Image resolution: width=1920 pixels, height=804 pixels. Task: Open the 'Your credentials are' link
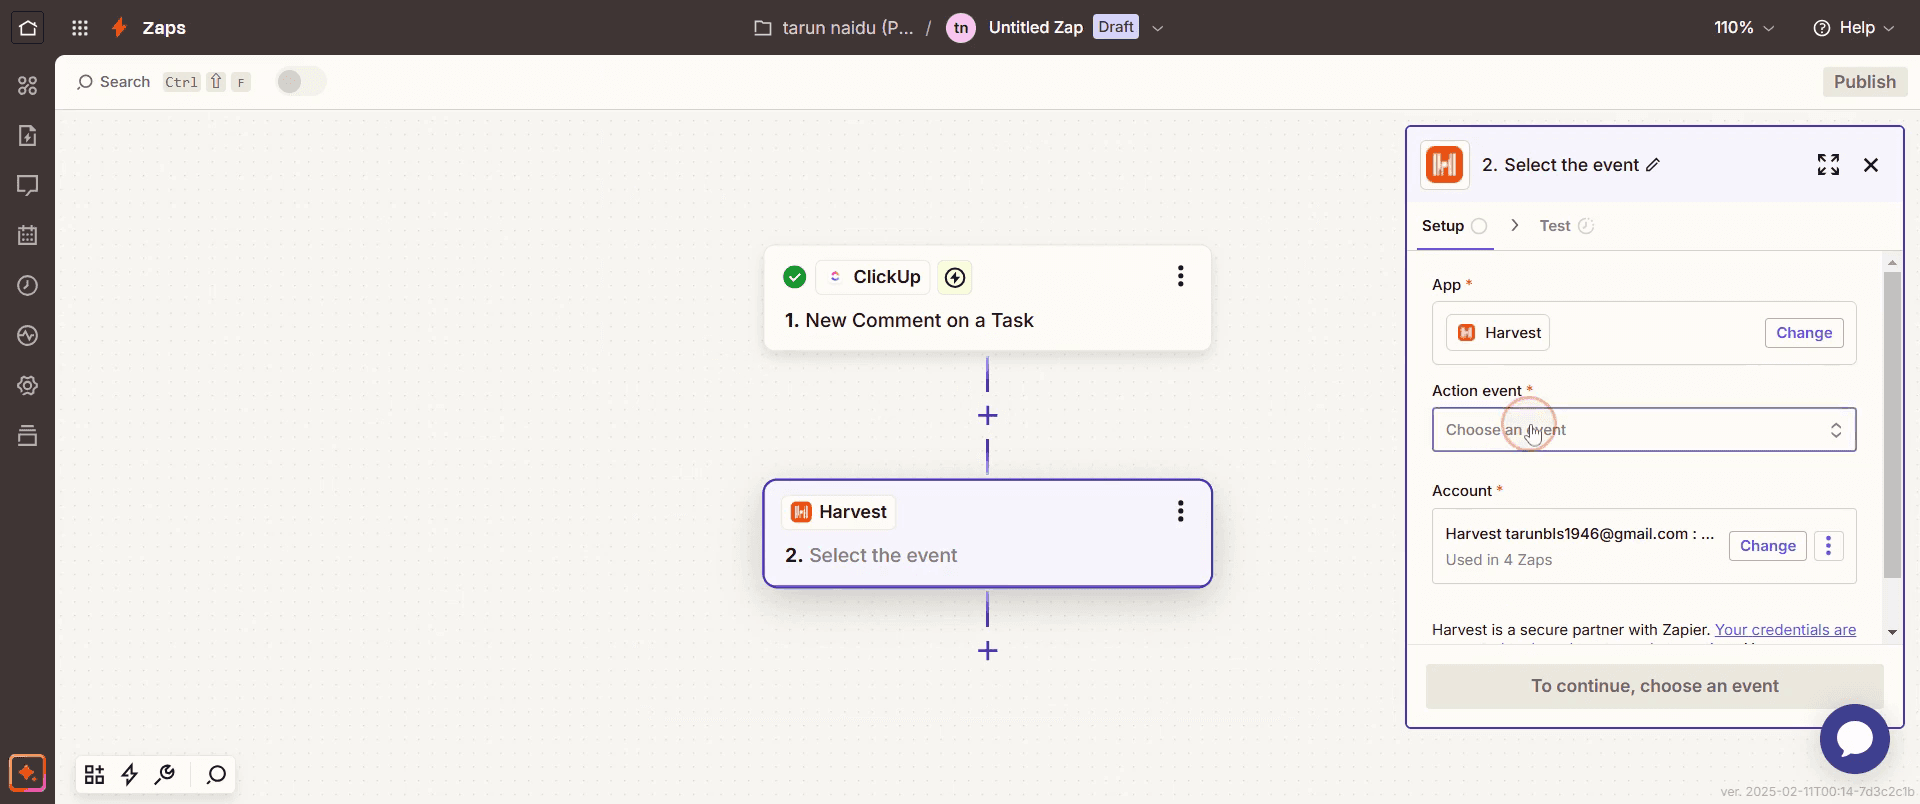(1785, 630)
